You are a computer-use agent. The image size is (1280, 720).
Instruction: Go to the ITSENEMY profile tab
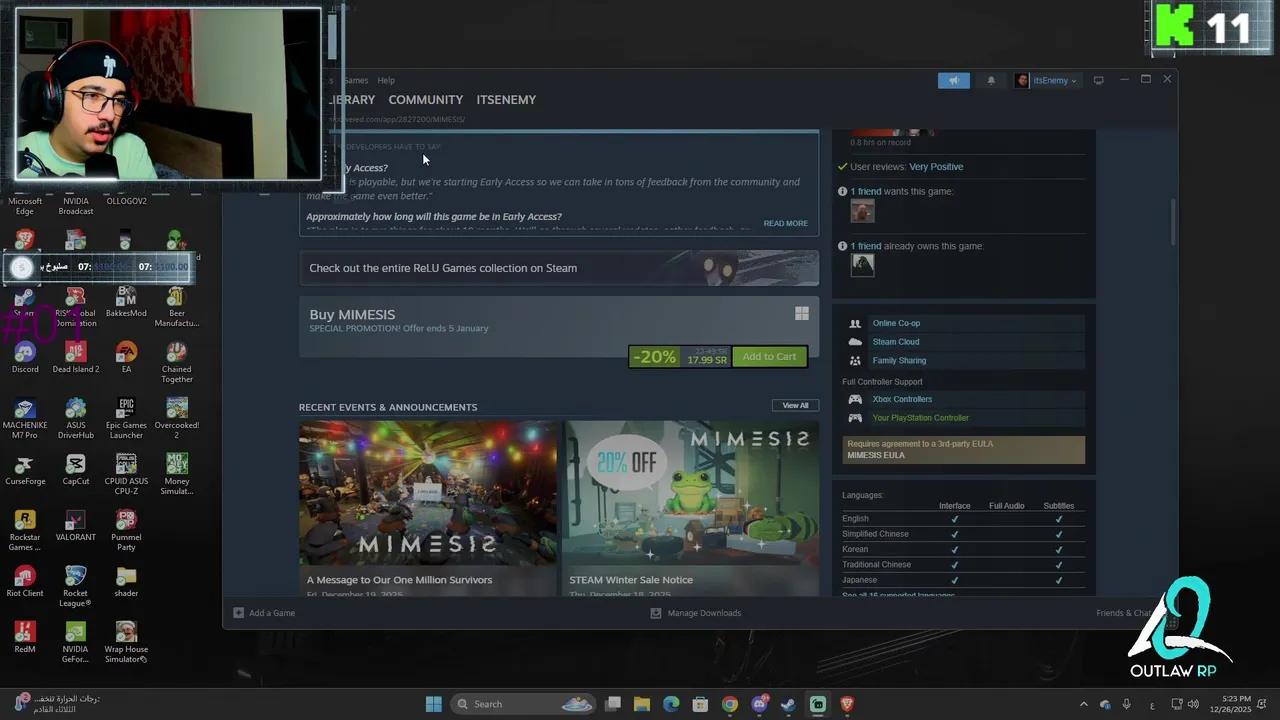tap(506, 100)
